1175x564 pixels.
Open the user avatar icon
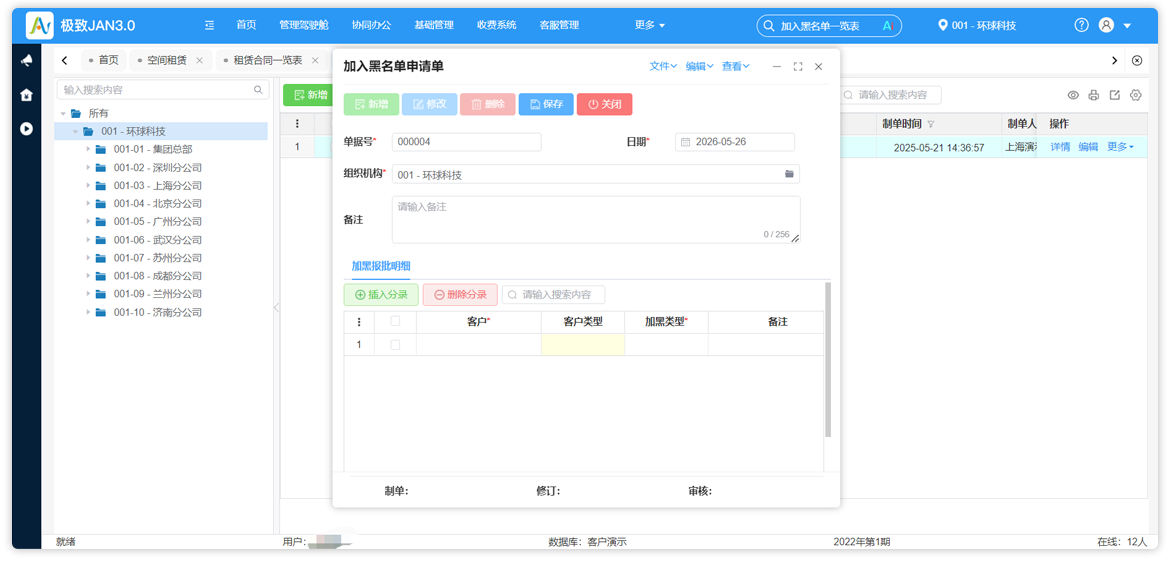pos(1106,25)
